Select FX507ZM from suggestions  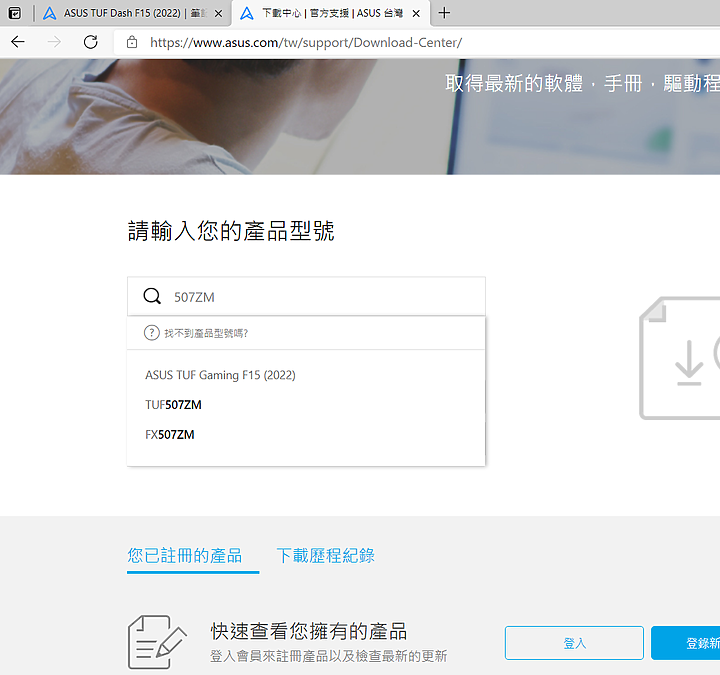tap(170, 434)
